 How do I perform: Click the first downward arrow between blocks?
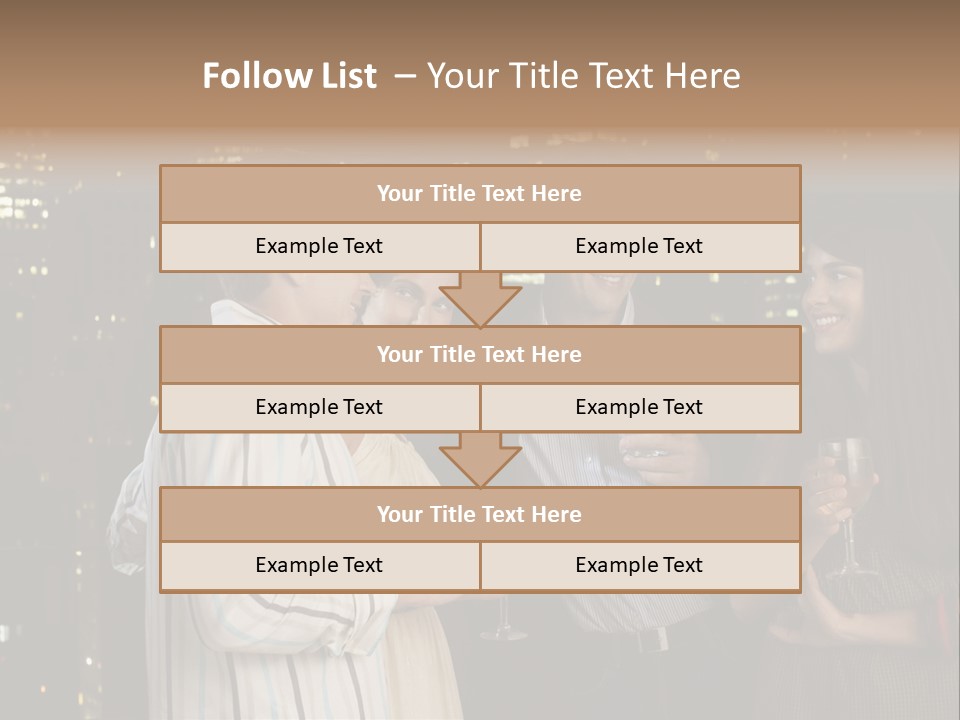480,299
